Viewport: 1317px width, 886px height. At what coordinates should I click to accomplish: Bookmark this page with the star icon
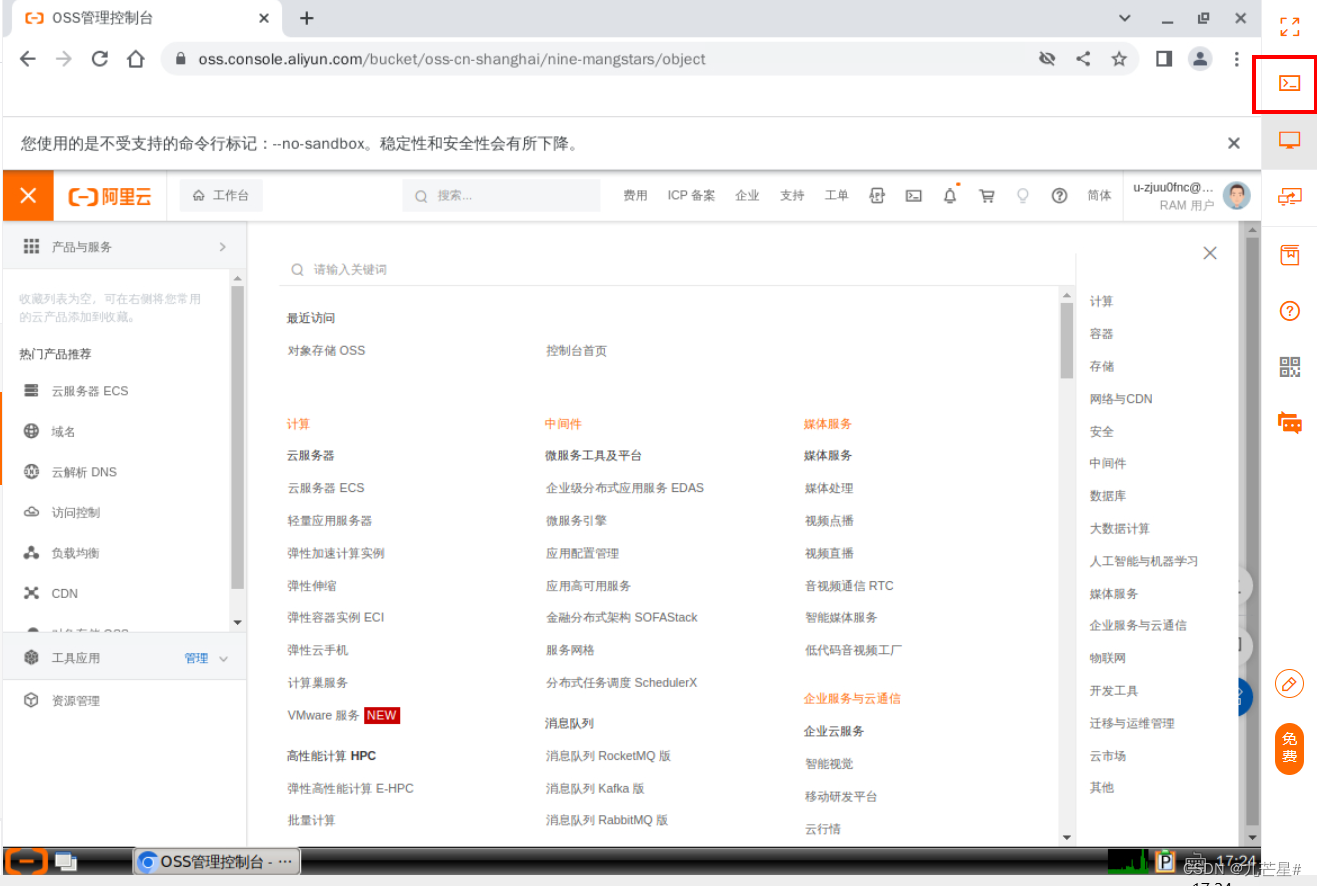point(1119,59)
